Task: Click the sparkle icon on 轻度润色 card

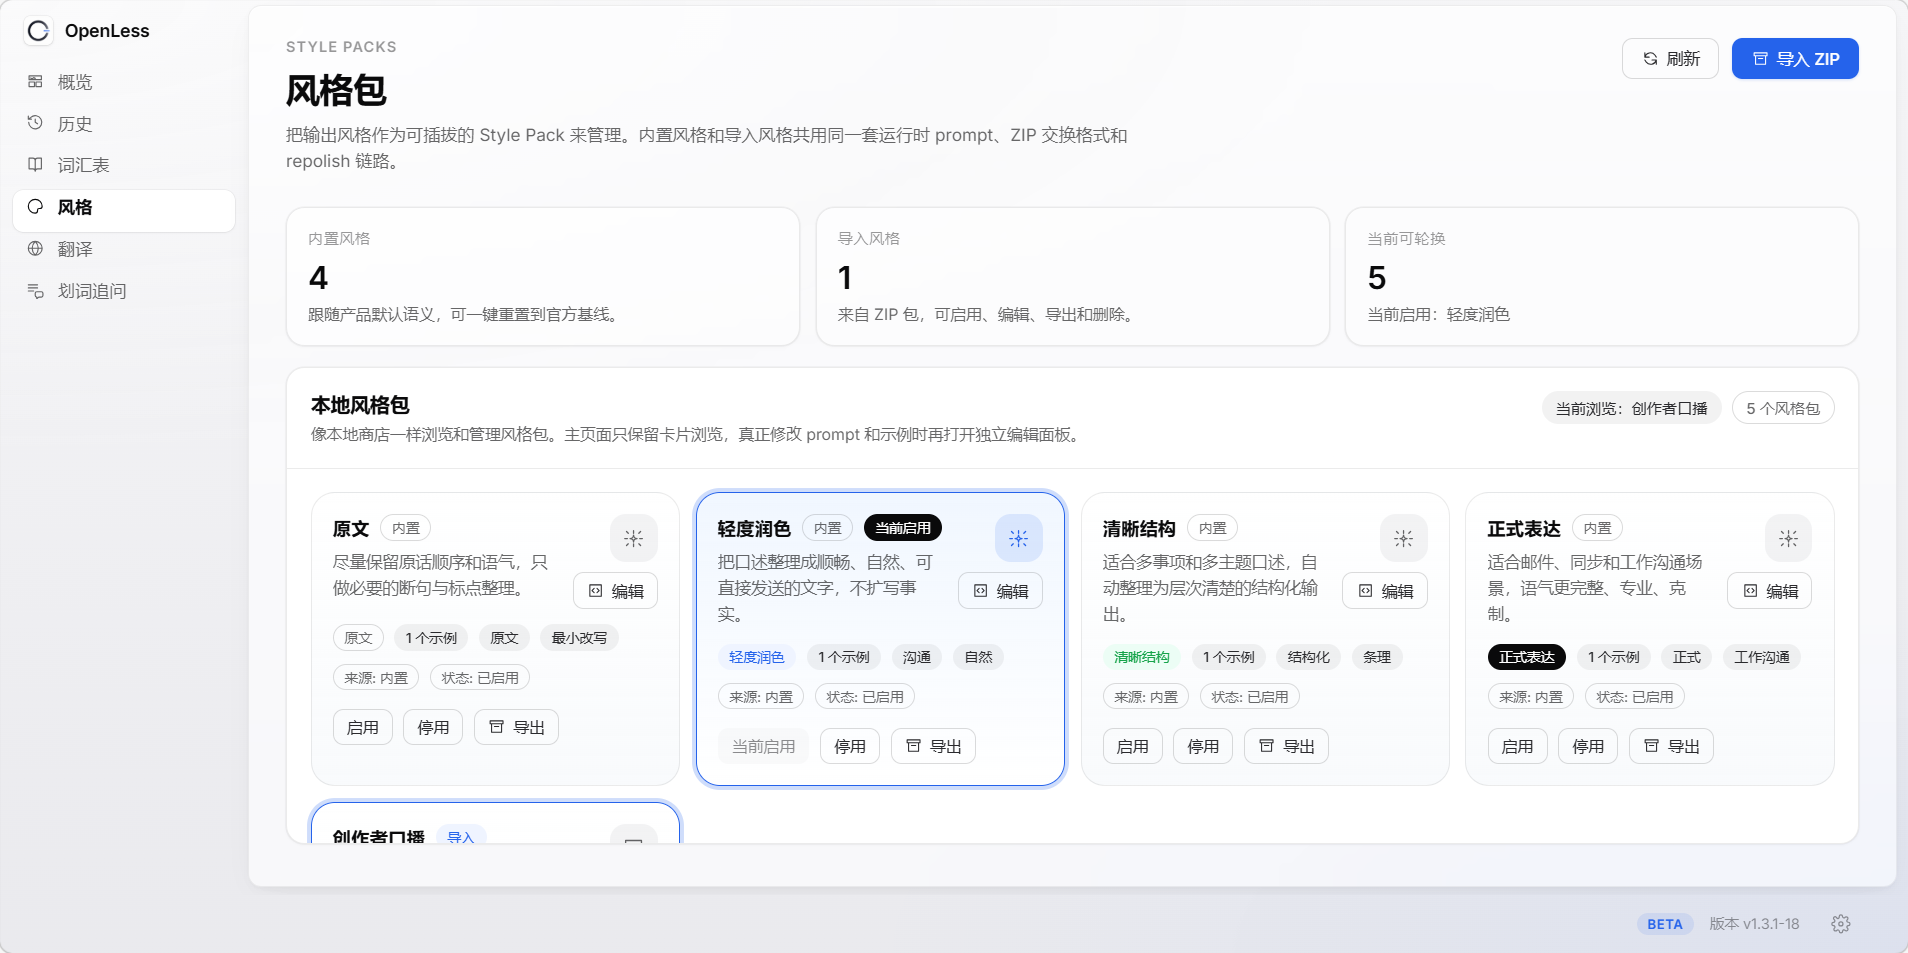Action: [1019, 538]
